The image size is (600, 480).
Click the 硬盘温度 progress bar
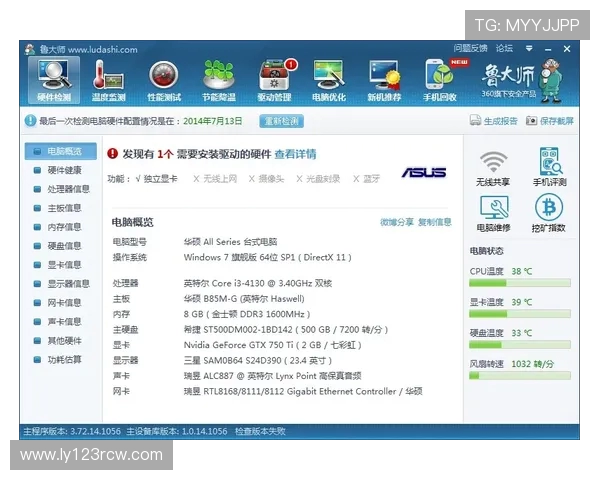[x=520, y=345]
